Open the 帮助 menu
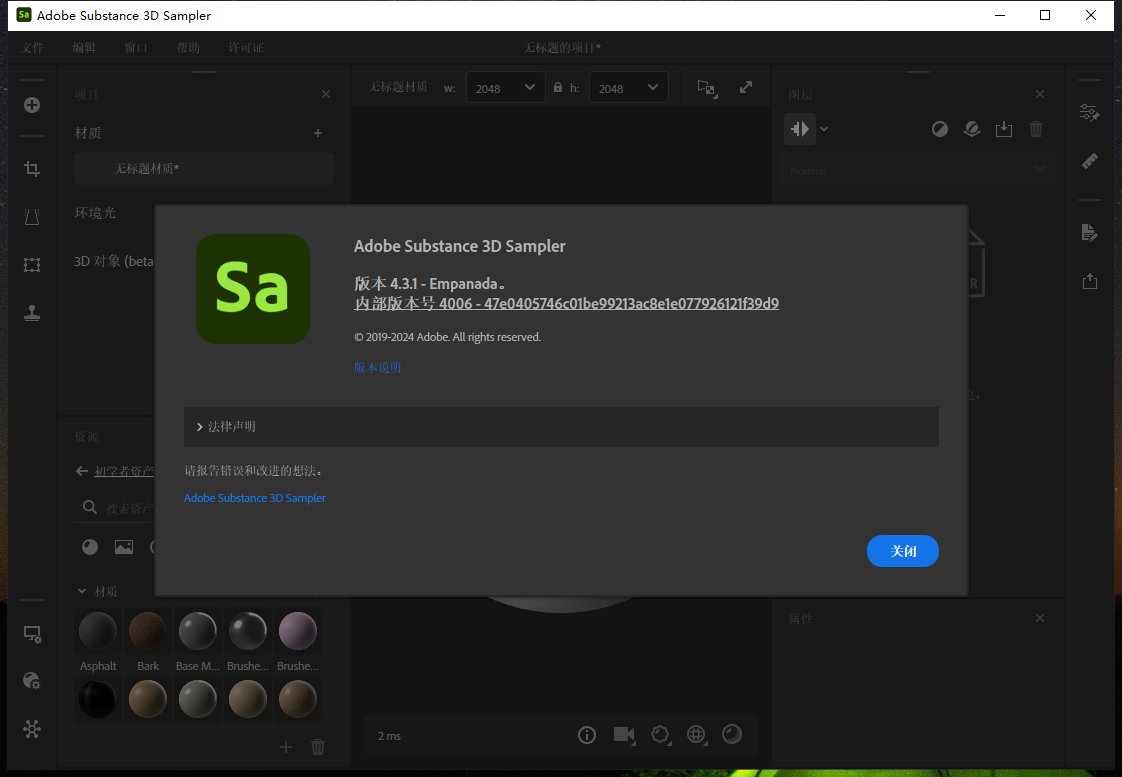The width and height of the screenshot is (1122, 777). (x=188, y=47)
